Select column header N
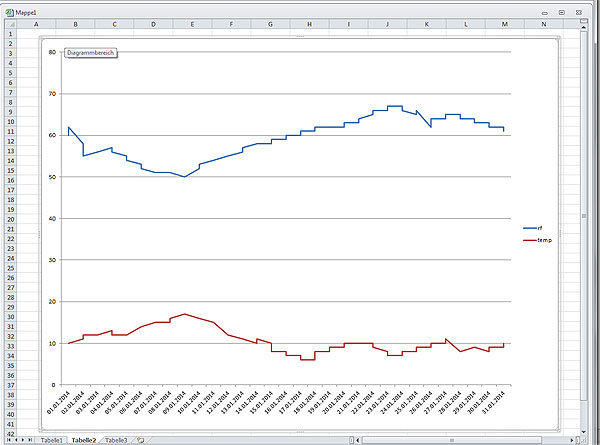Image resolution: width=600 pixels, height=445 pixels. coord(543,23)
